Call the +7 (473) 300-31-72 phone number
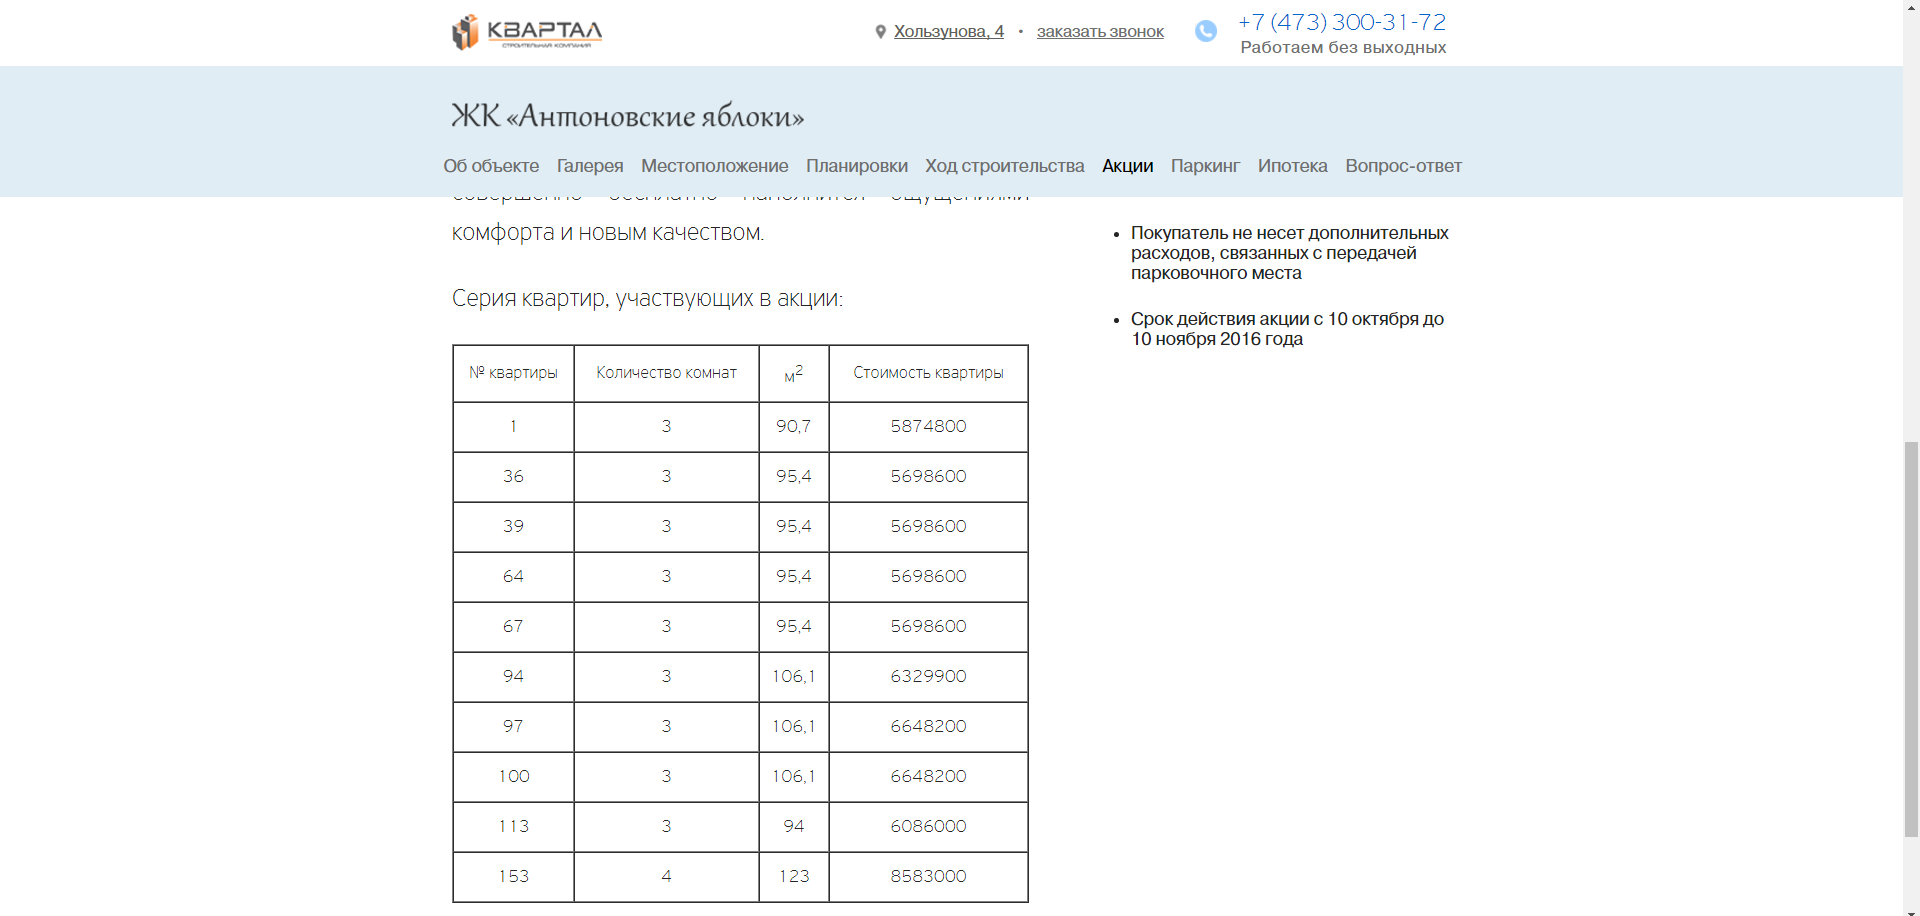 pyautogui.click(x=1342, y=22)
